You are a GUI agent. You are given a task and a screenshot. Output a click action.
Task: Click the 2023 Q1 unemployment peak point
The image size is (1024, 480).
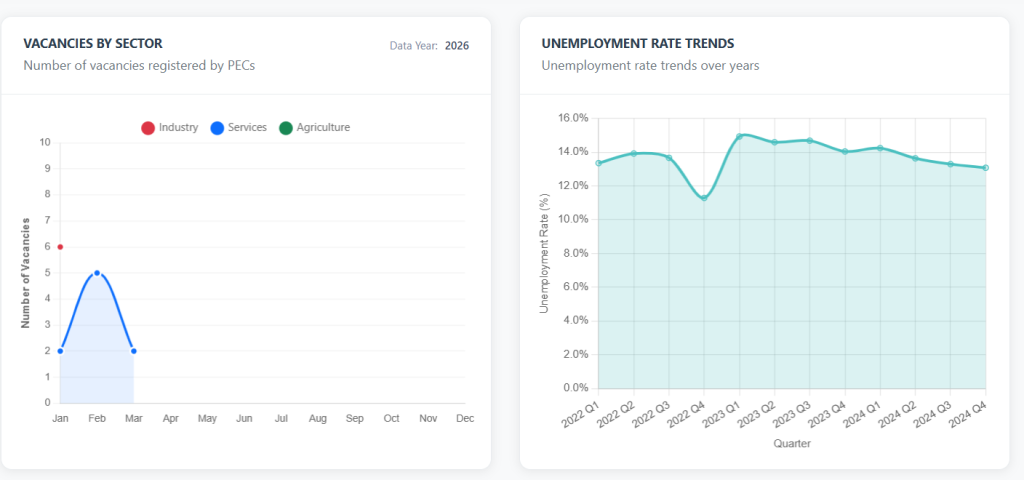[740, 136]
